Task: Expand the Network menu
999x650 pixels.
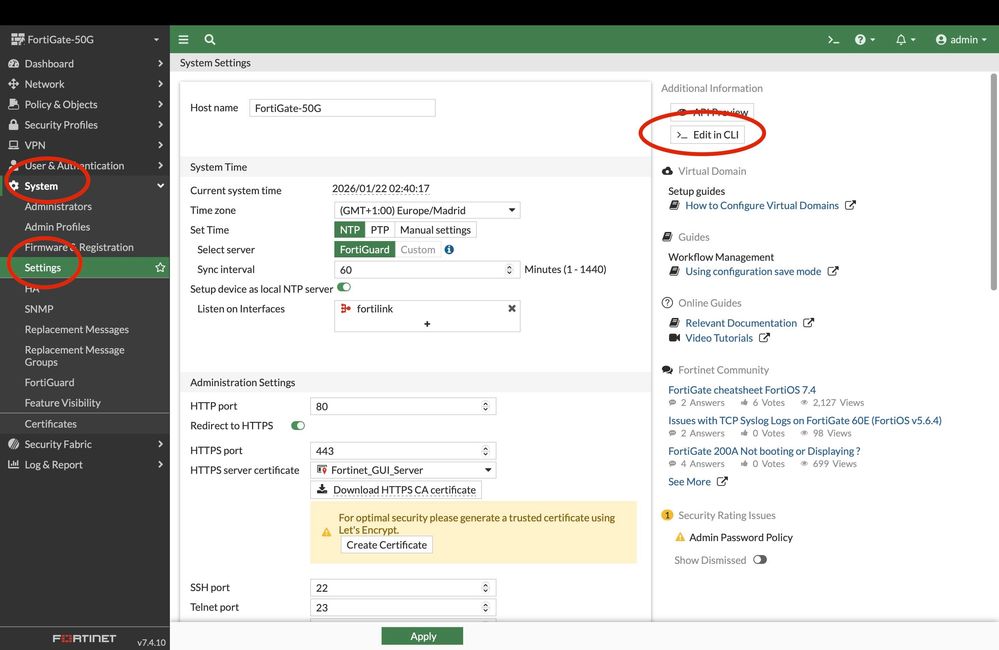Action: [x=85, y=84]
